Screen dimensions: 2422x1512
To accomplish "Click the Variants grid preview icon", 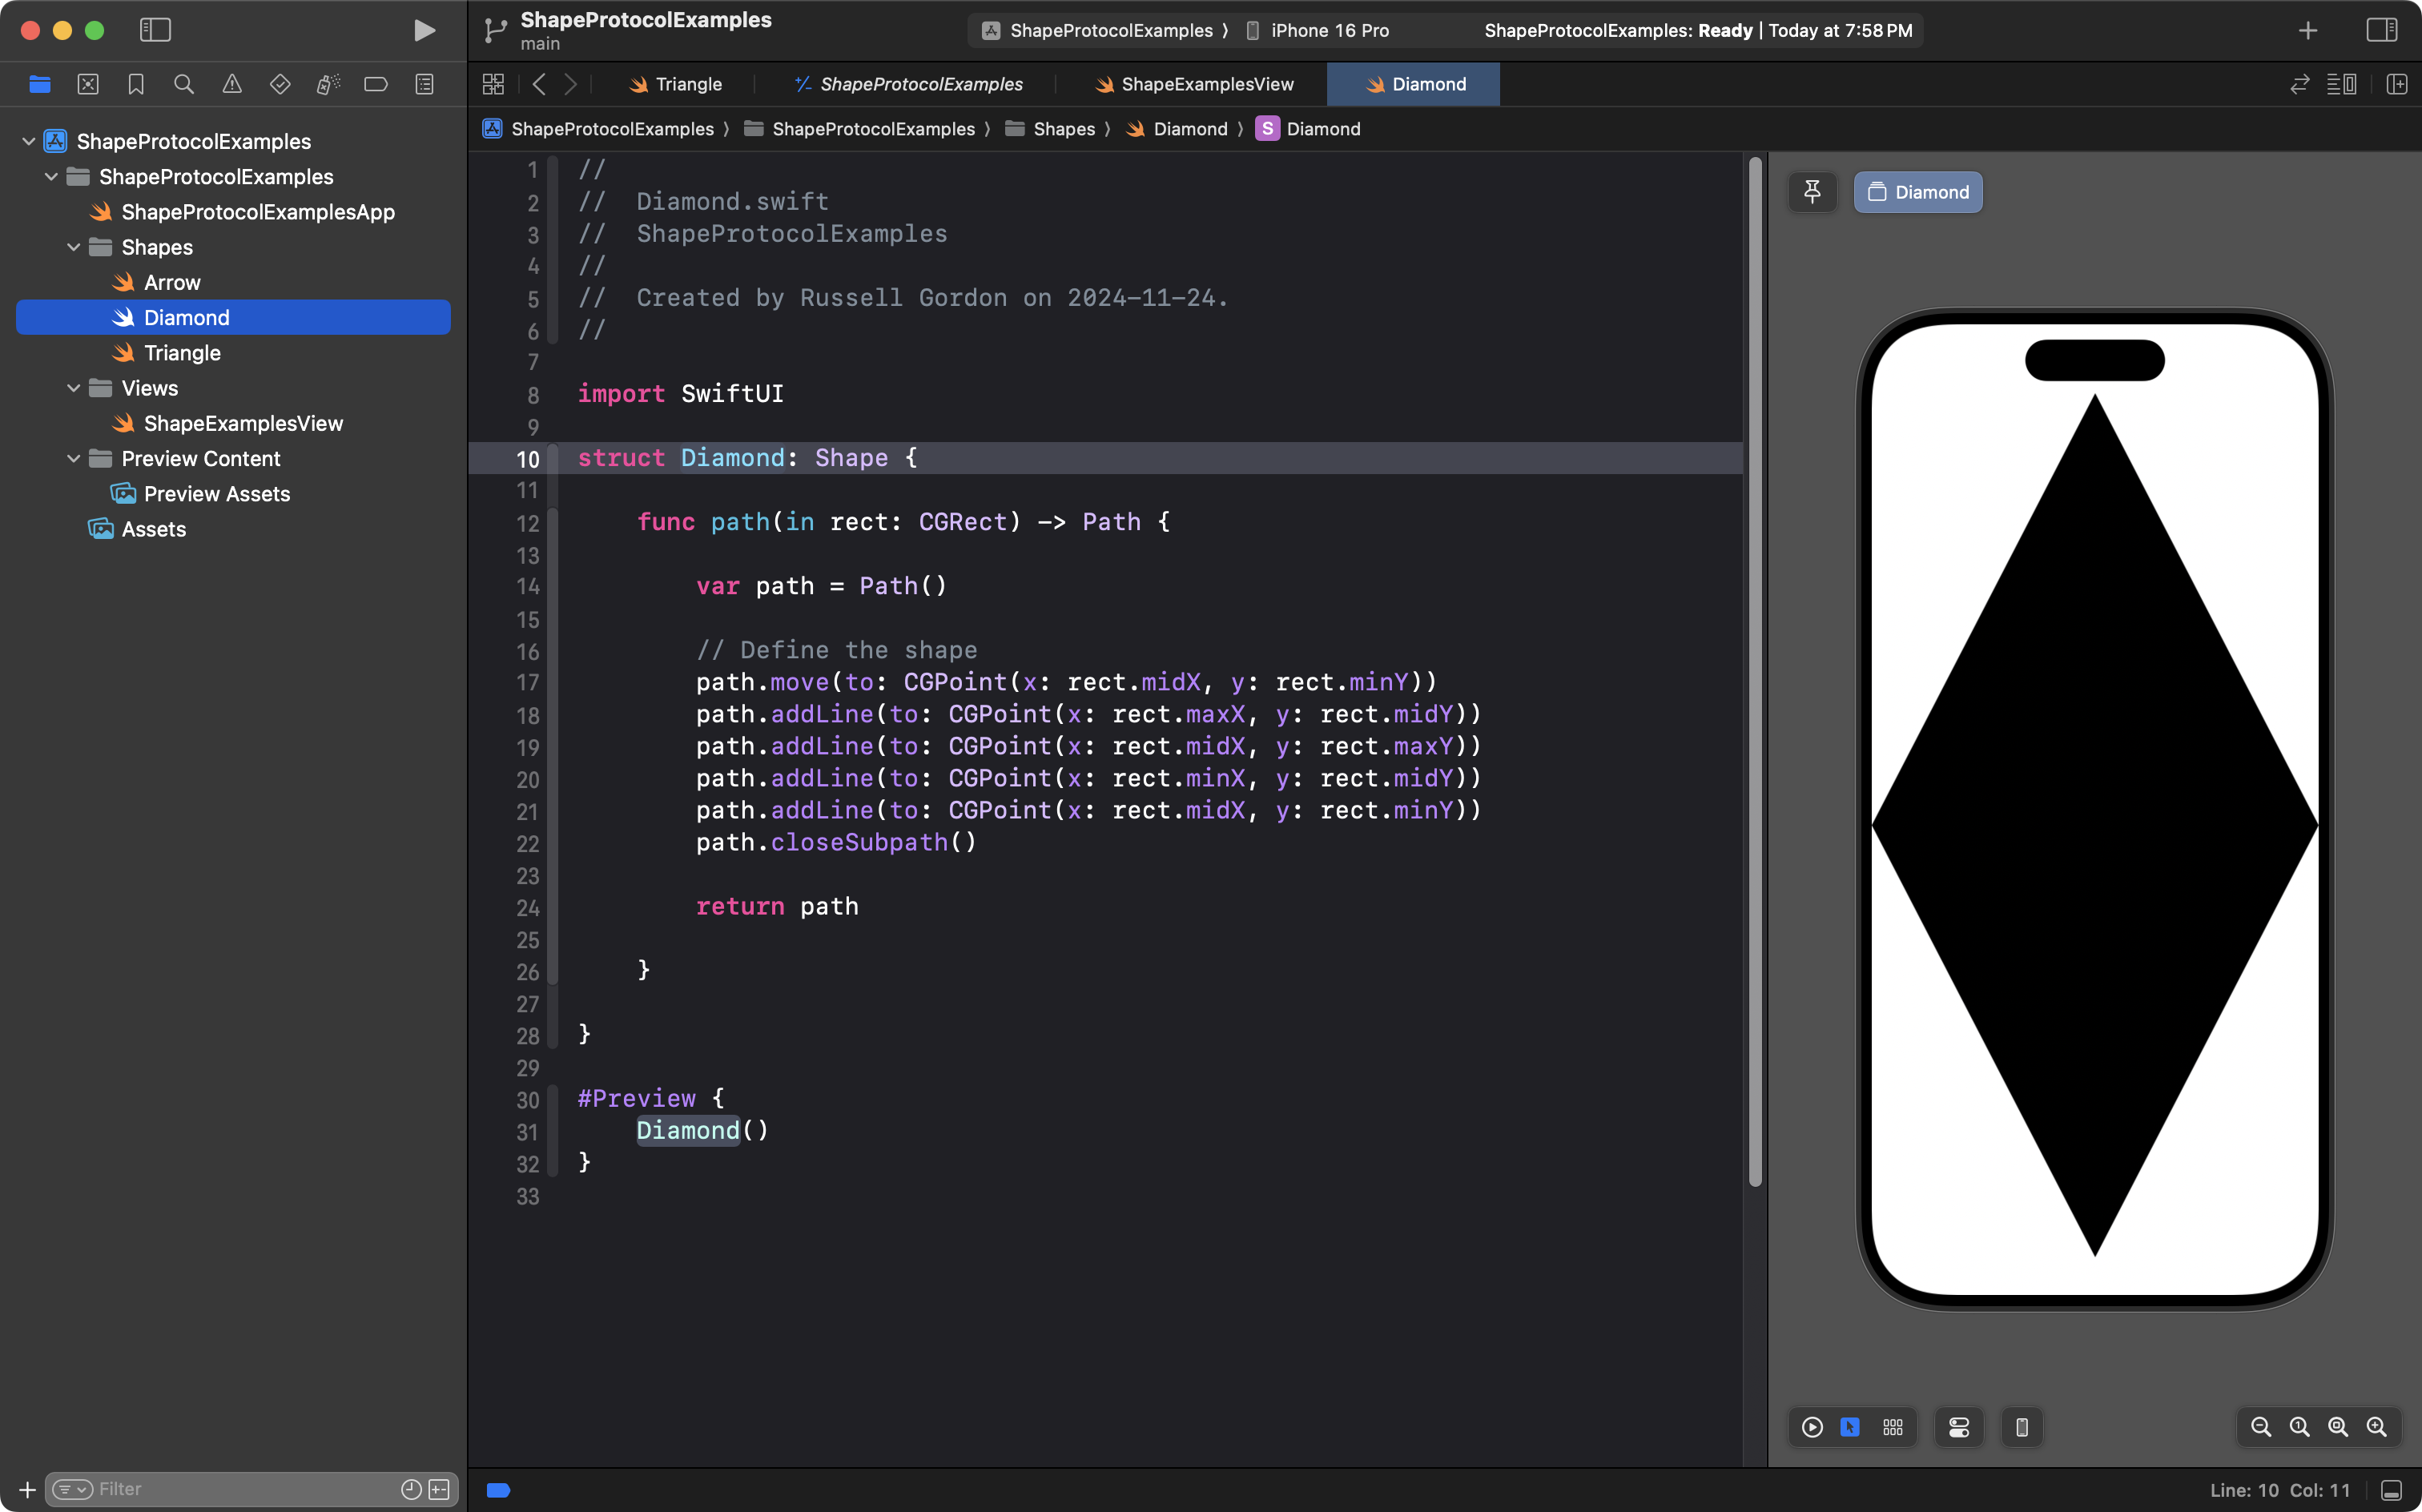I will pos(1893,1427).
